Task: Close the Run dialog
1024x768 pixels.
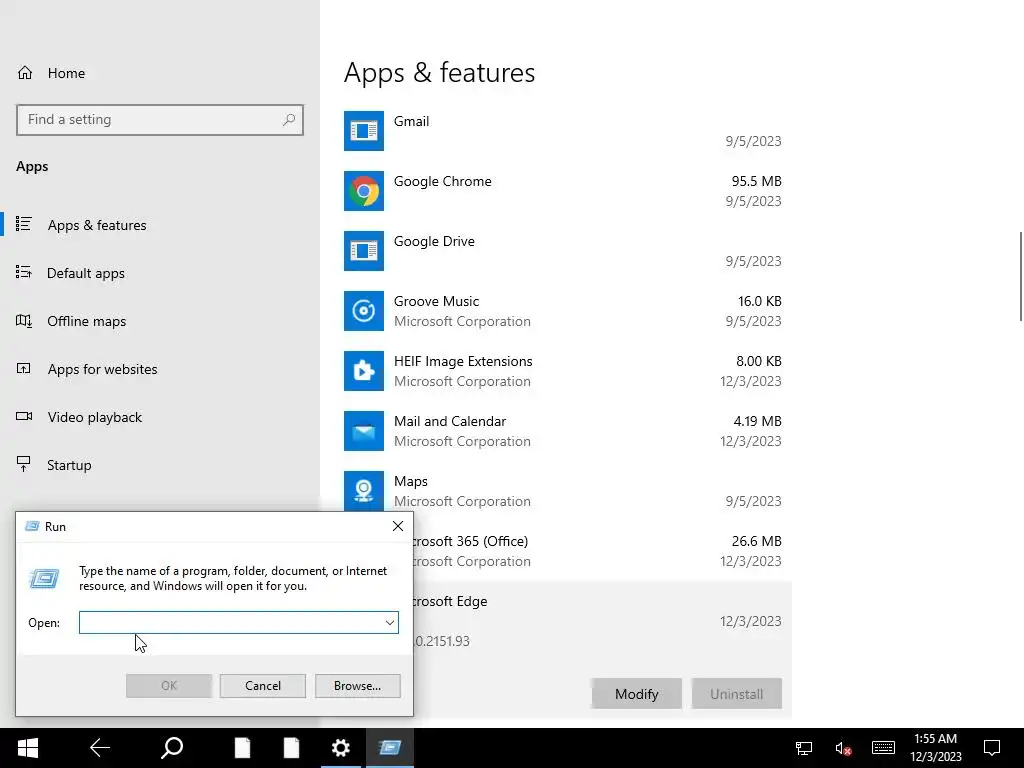Action: tap(398, 526)
